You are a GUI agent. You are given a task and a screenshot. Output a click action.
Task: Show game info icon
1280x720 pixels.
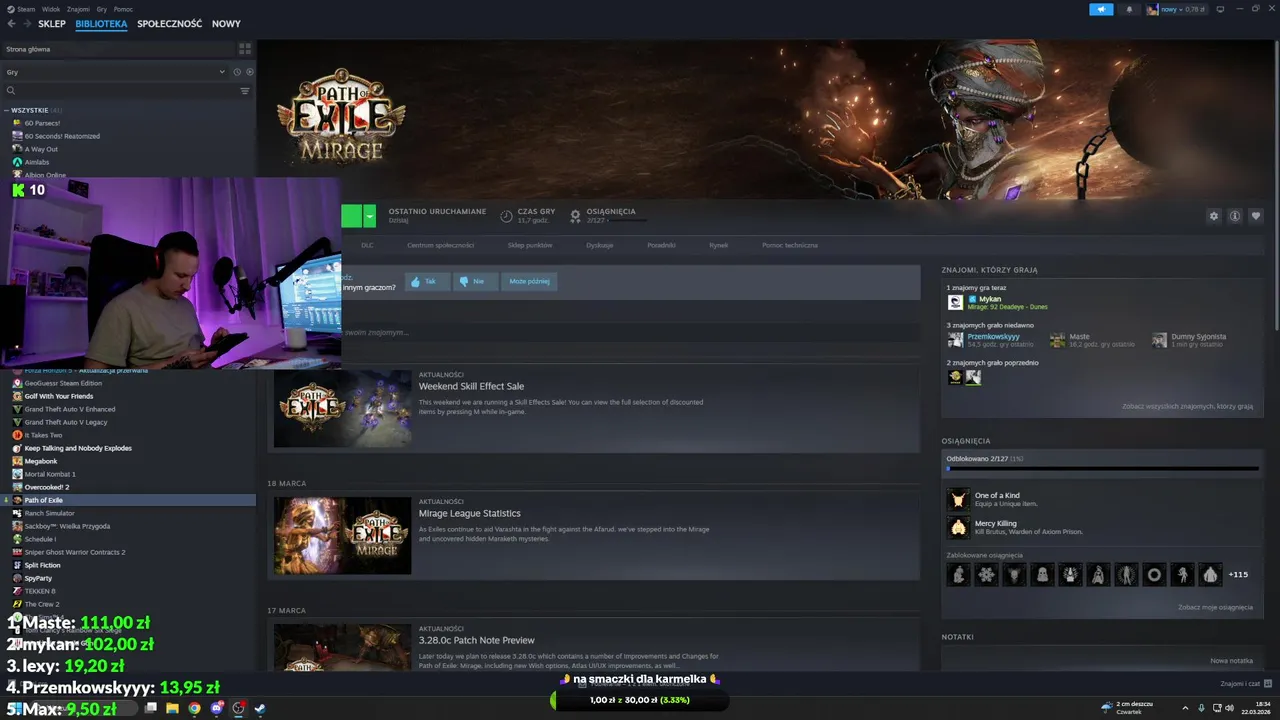tap(1235, 216)
